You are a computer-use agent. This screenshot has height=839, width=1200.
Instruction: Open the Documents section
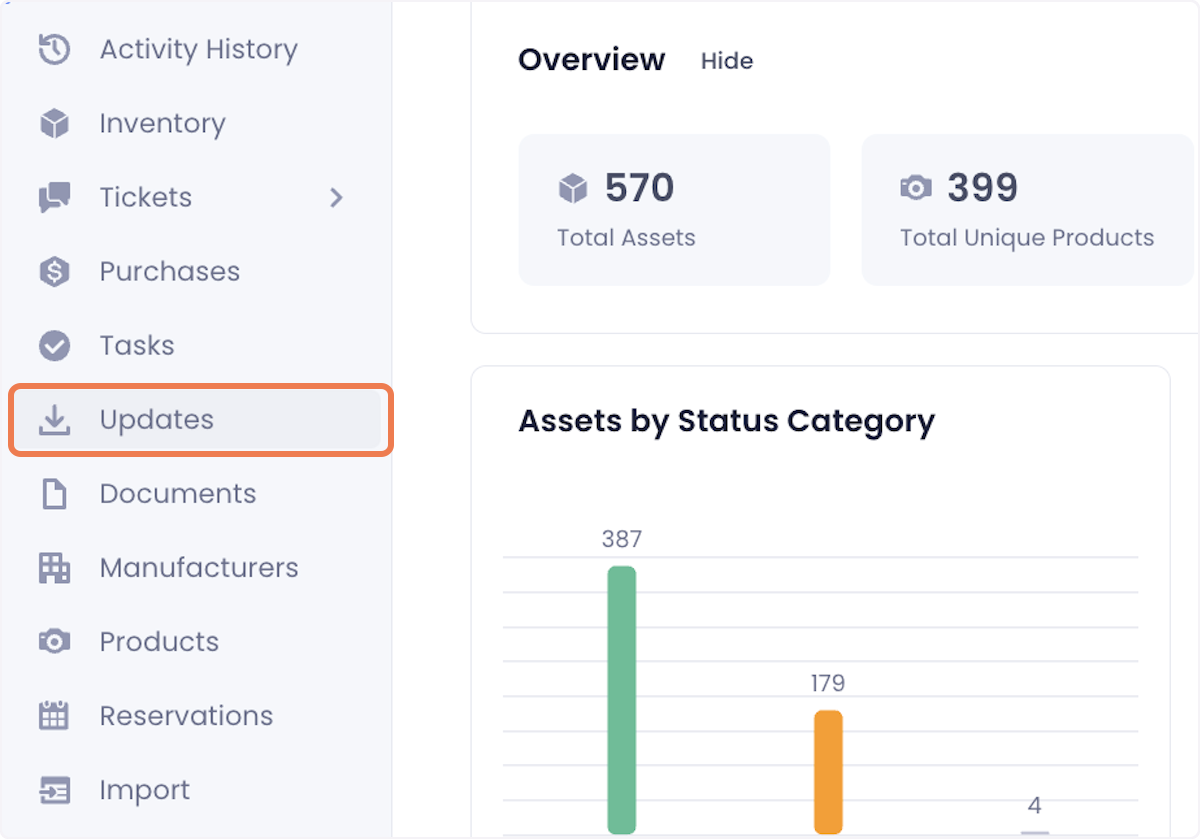point(178,494)
